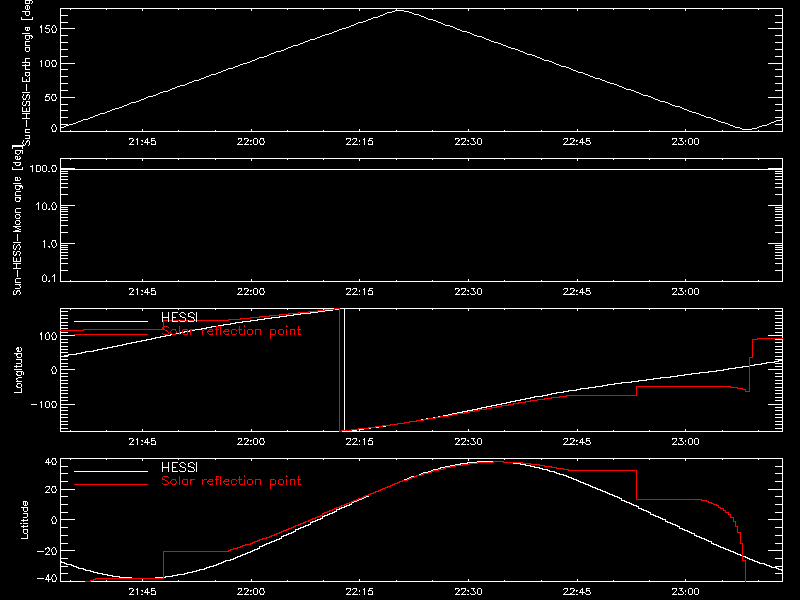This screenshot has height=600, width=800.
Task: Click 23:00 label under Moon angle plot
Action: pyautogui.click(x=686, y=291)
